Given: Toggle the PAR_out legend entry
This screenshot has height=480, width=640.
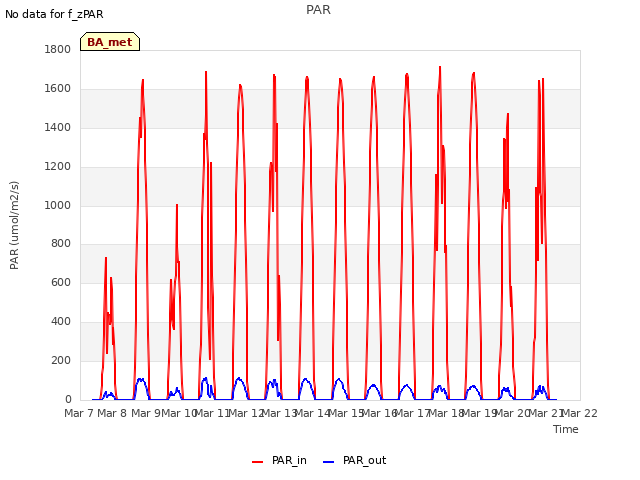Looking at the screenshot, I should (x=354, y=461).
